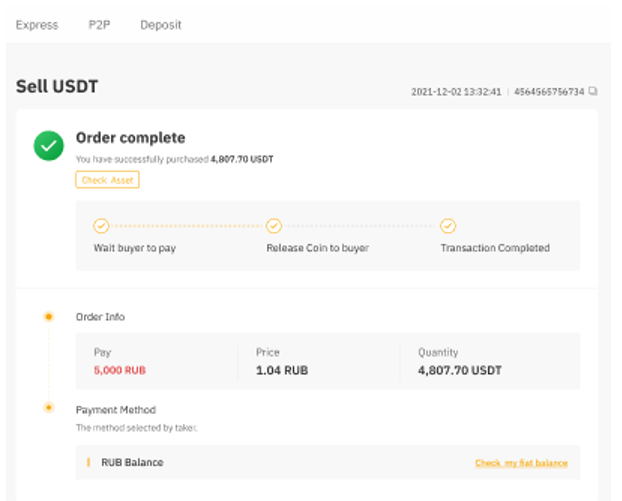
Task: Click the Wait buyer to pay step icon
Action: pos(100,226)
